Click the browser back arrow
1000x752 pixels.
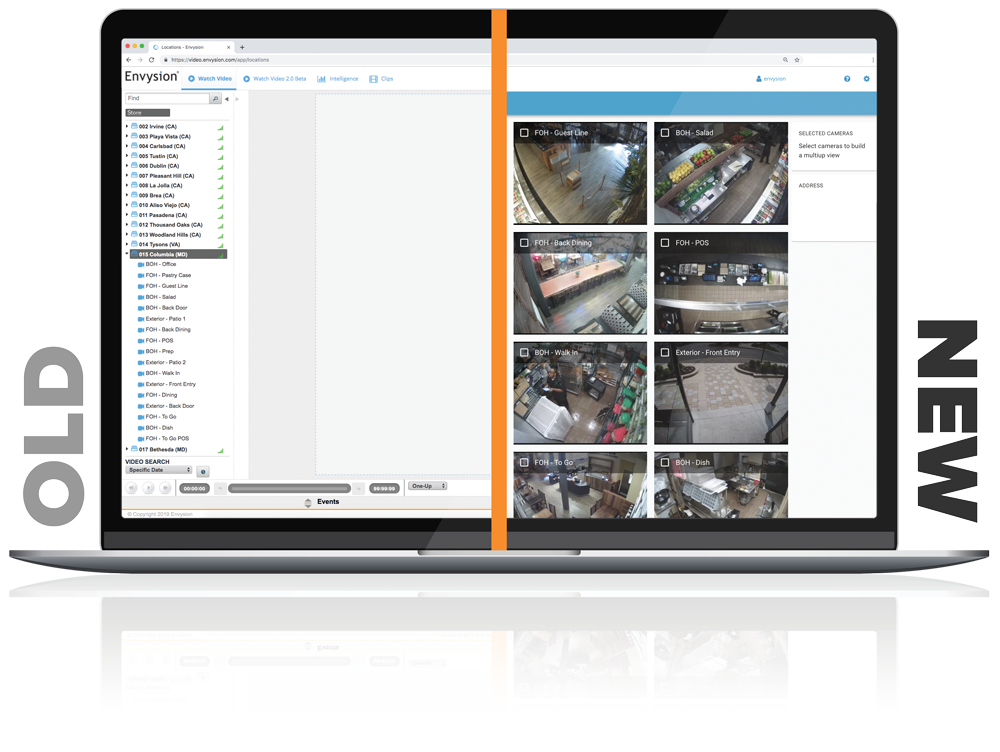tap(129, 60)
